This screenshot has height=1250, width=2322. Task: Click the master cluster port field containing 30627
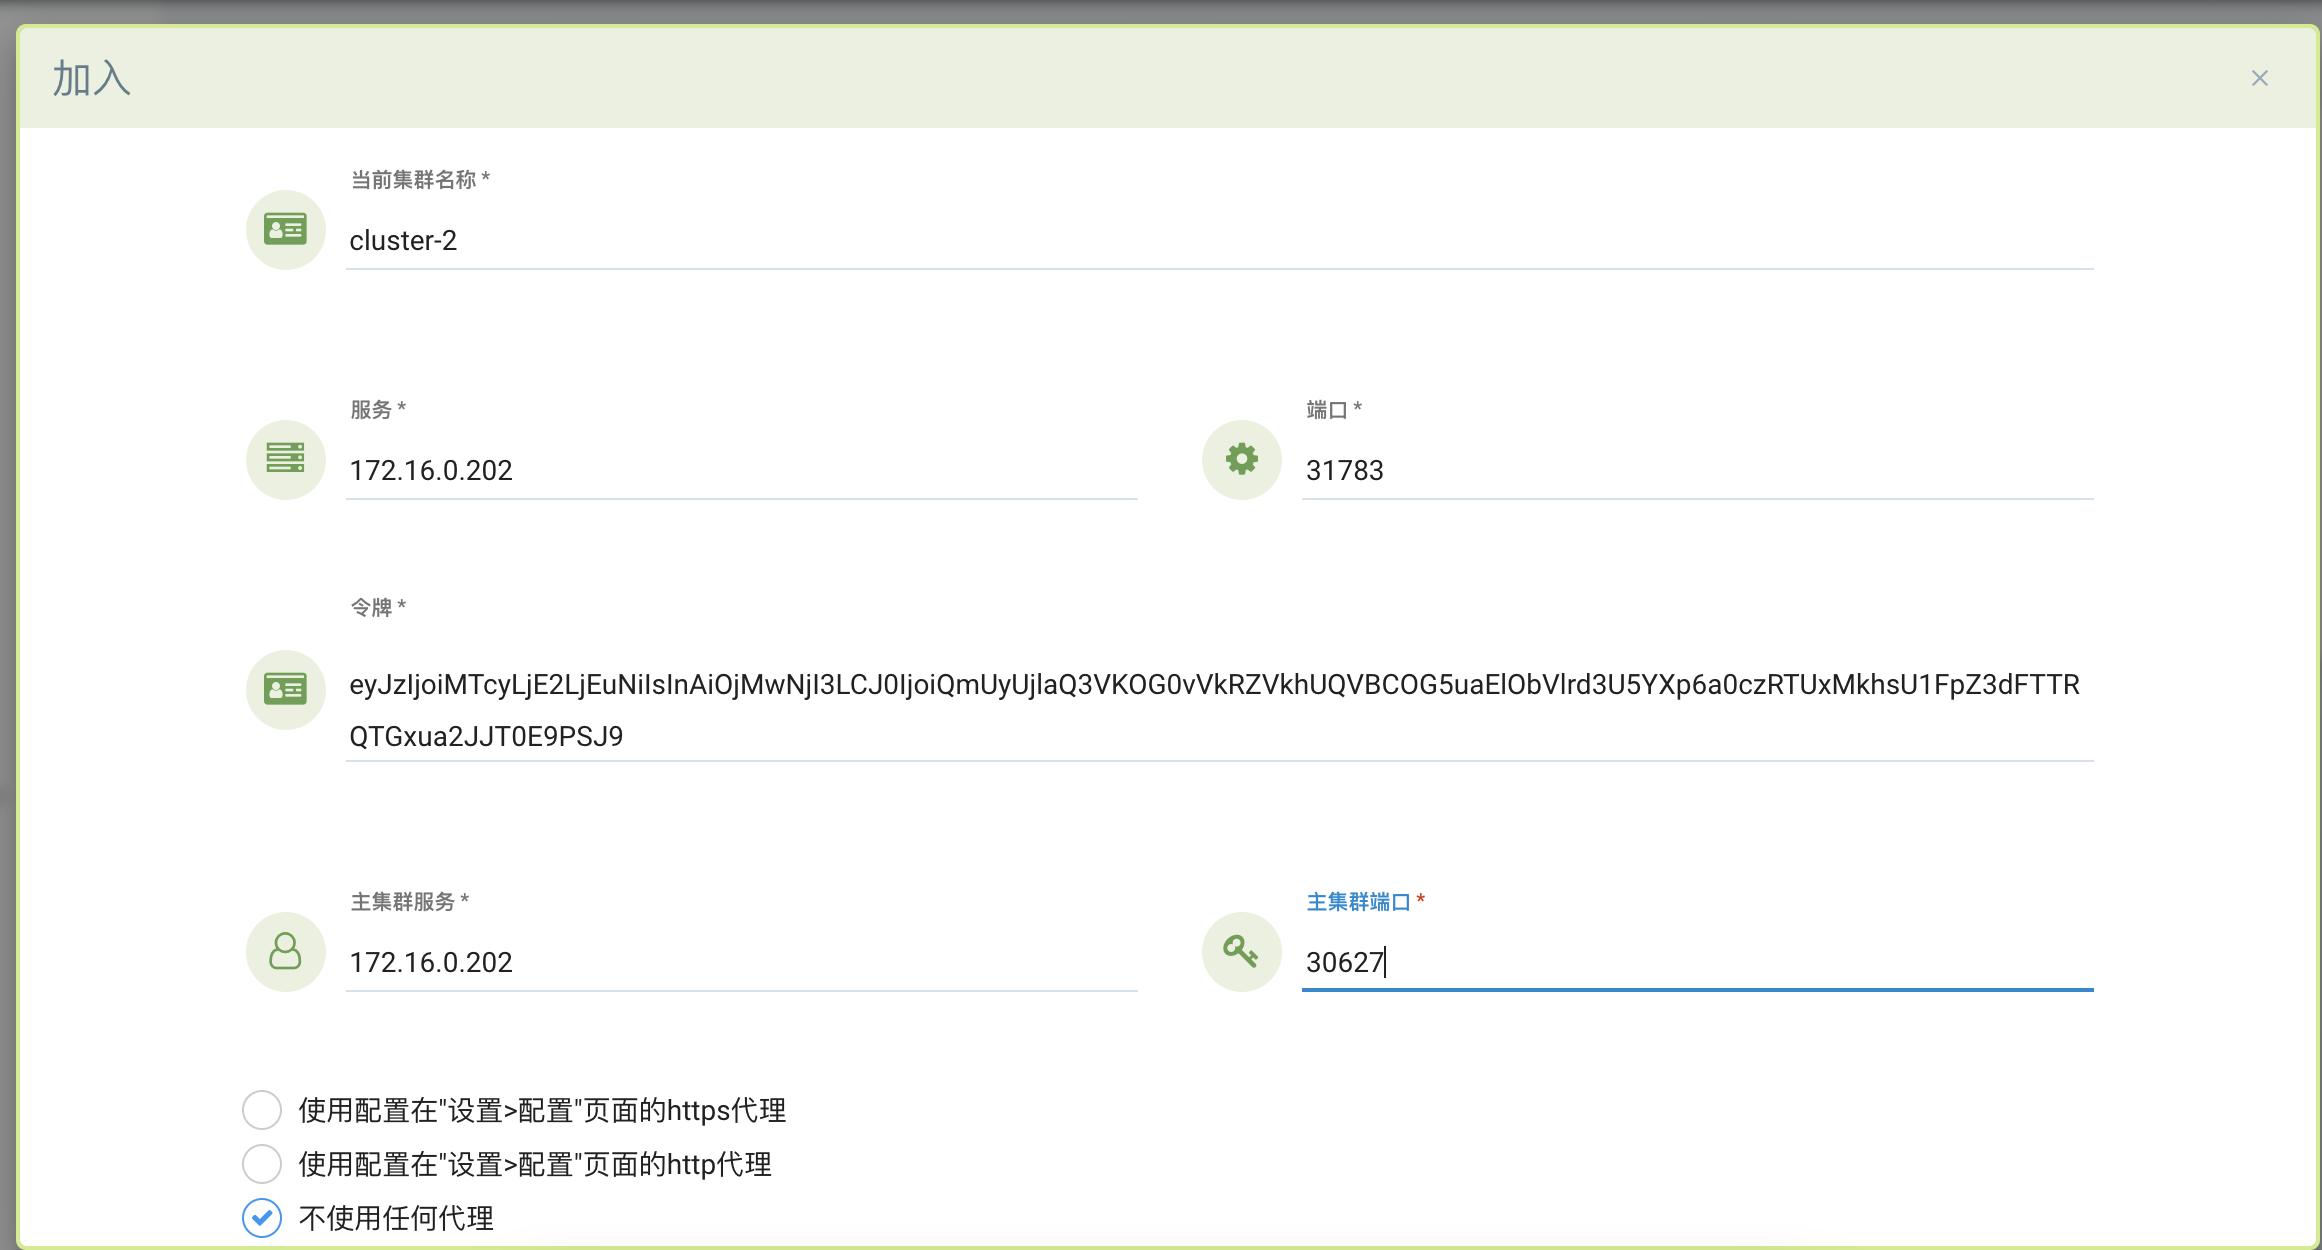(x=1696, y=962)
